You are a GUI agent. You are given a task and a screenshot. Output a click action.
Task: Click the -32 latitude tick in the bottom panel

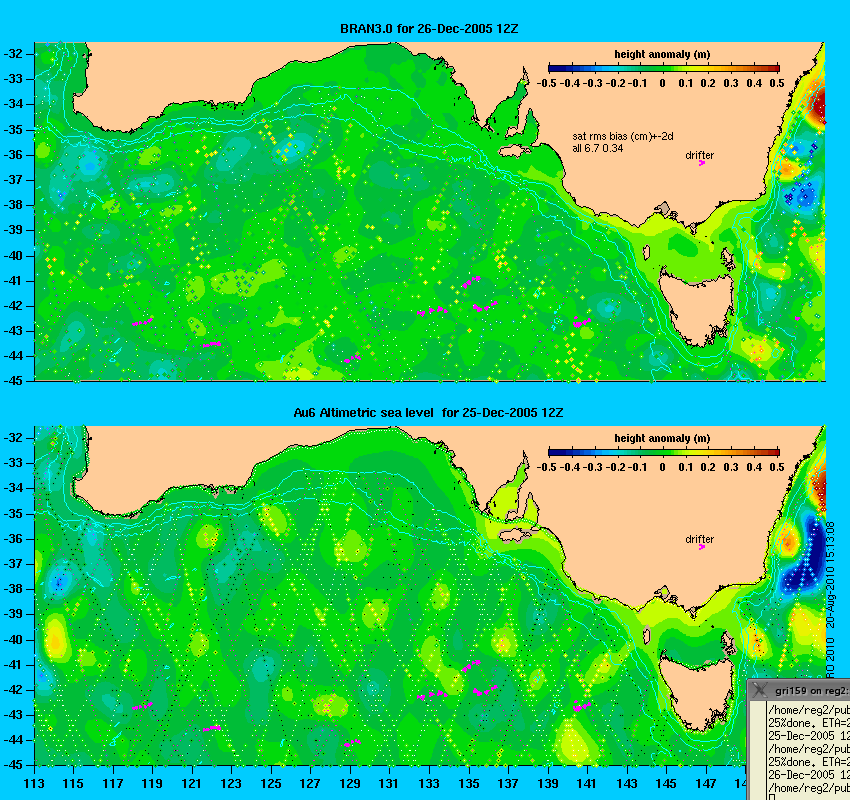[x=14, y=438]
